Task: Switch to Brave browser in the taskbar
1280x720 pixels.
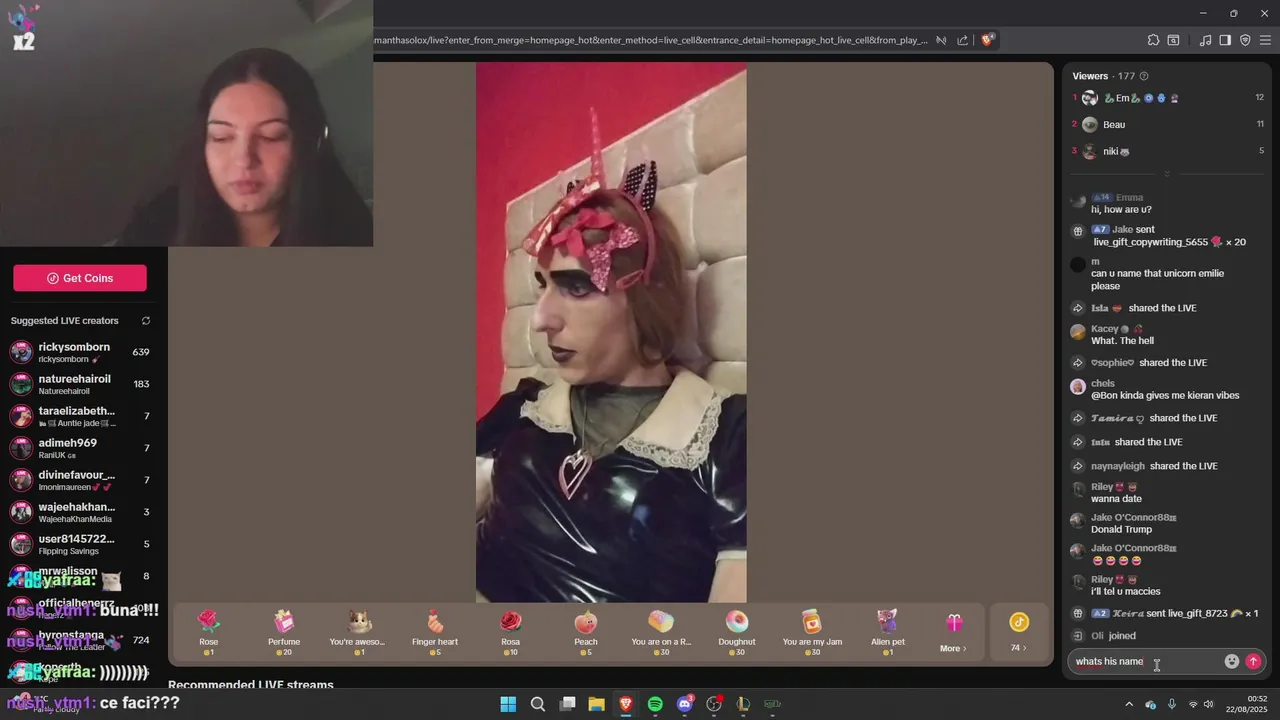Action: (x=625, y=704)
